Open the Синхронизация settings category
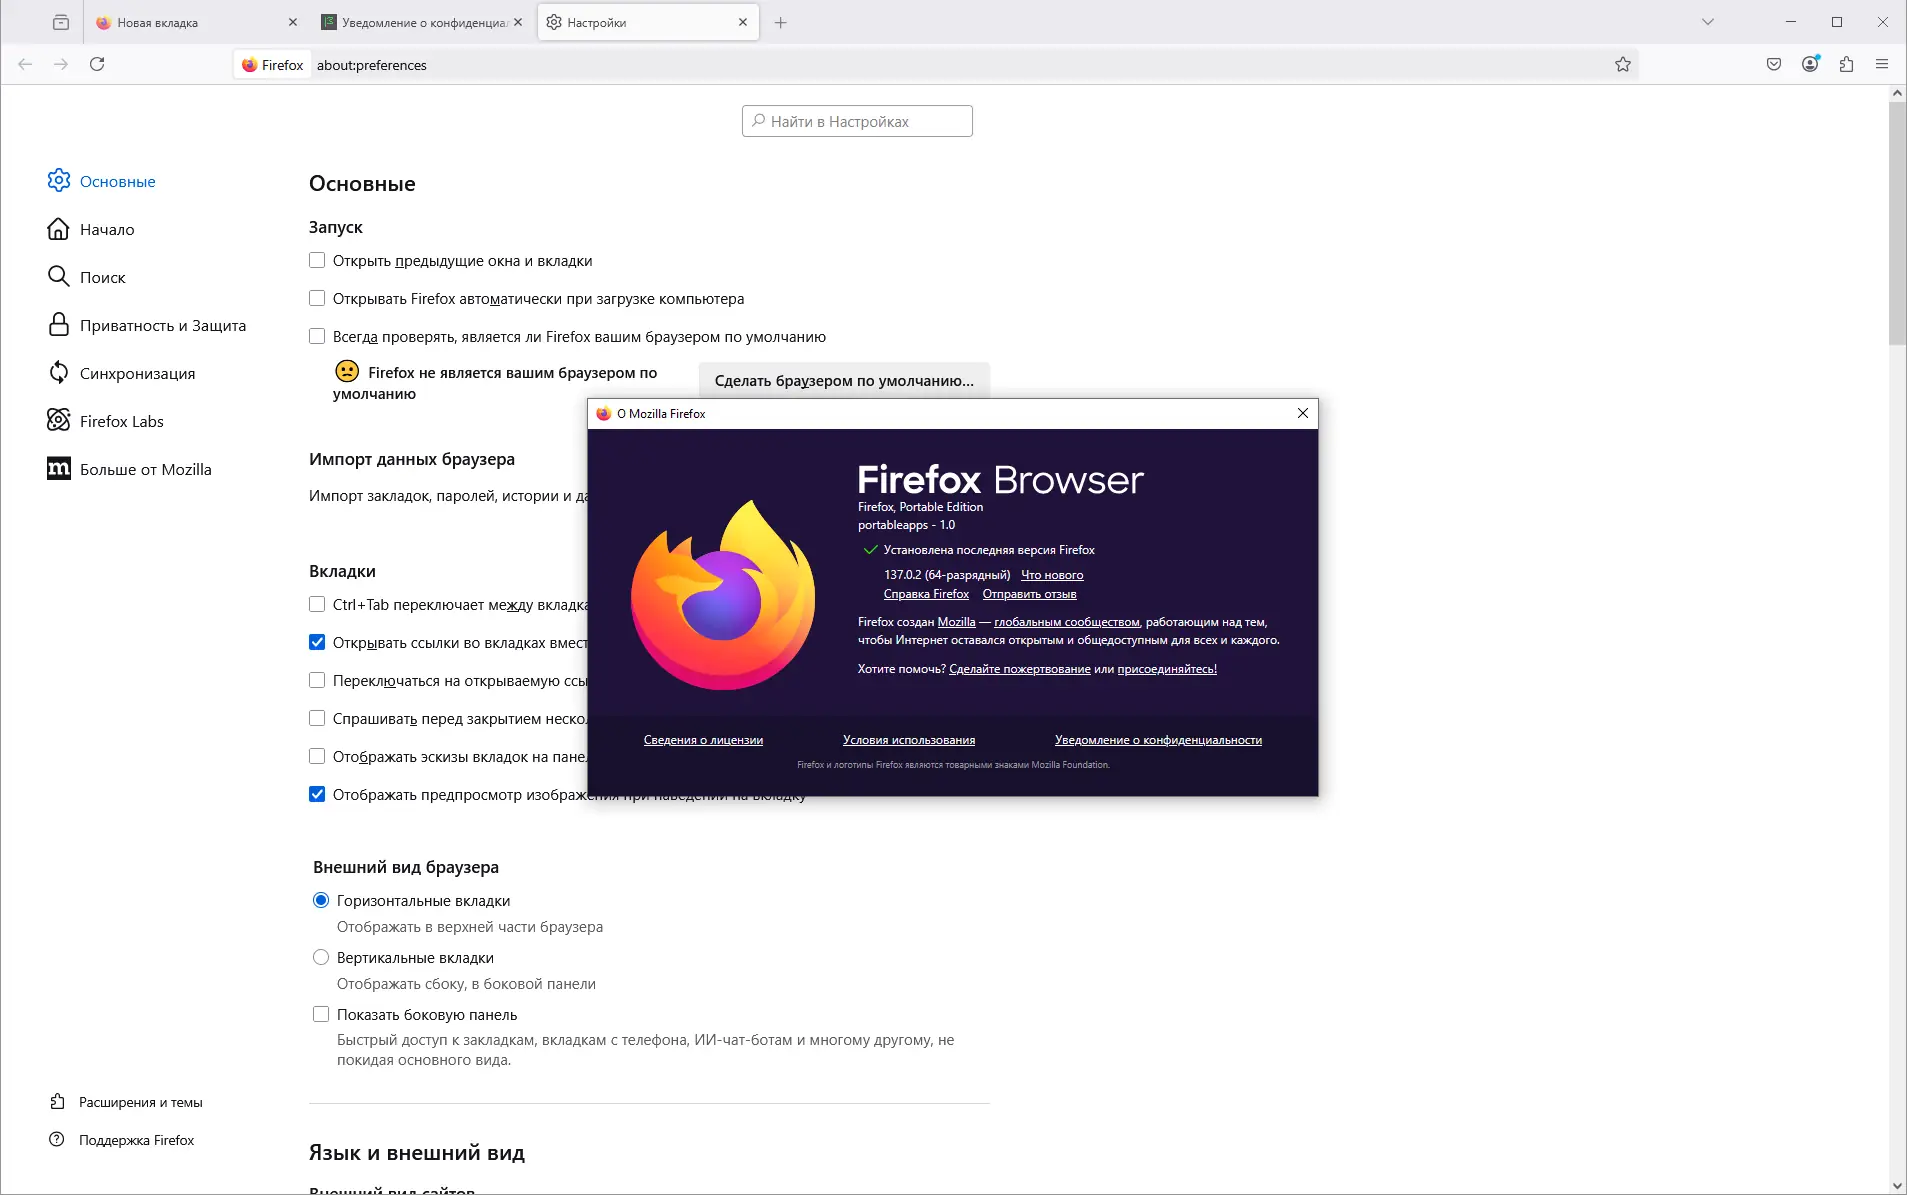Viewport: 1907px width, 1195px height. (122, 373)
